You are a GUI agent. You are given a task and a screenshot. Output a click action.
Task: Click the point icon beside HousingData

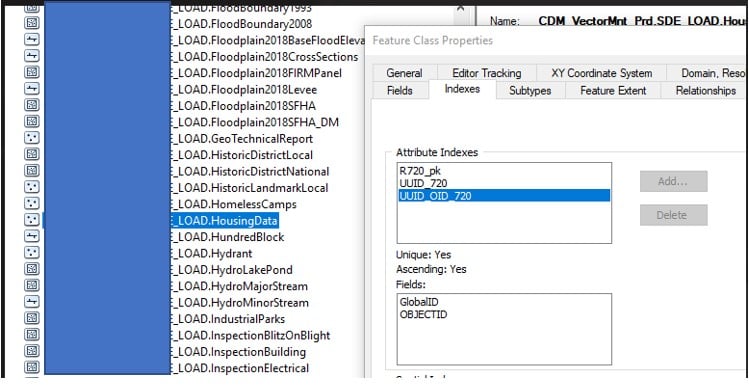32,220
